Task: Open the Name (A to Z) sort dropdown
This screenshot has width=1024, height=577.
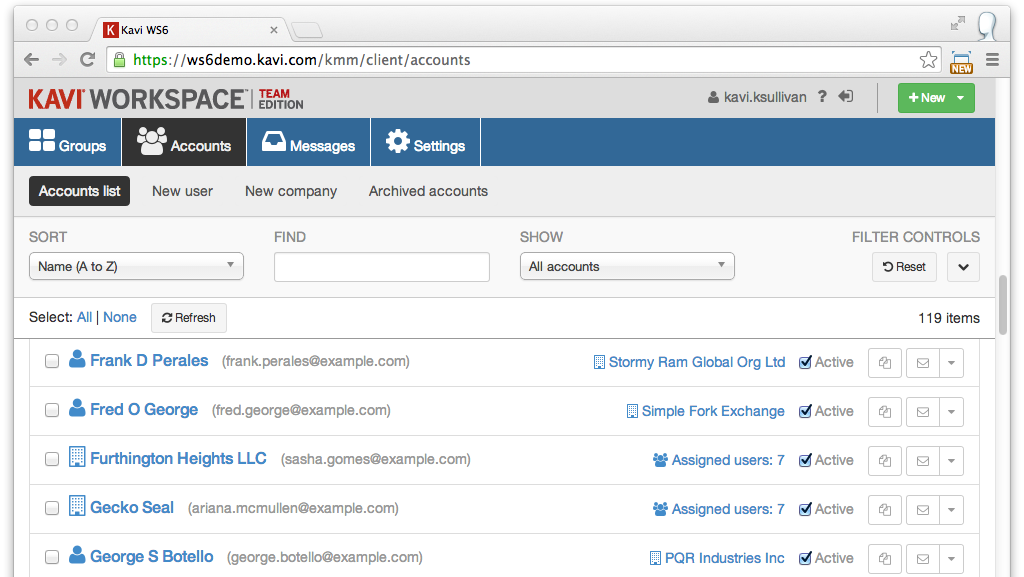Action: click(x=136, y=266)
